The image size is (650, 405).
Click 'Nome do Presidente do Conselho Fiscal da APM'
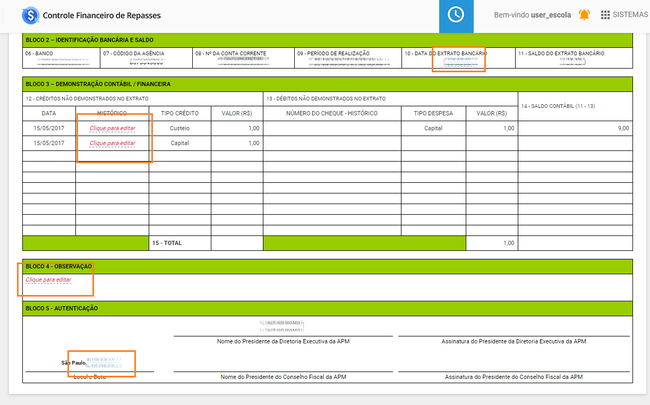pos(283,377)
